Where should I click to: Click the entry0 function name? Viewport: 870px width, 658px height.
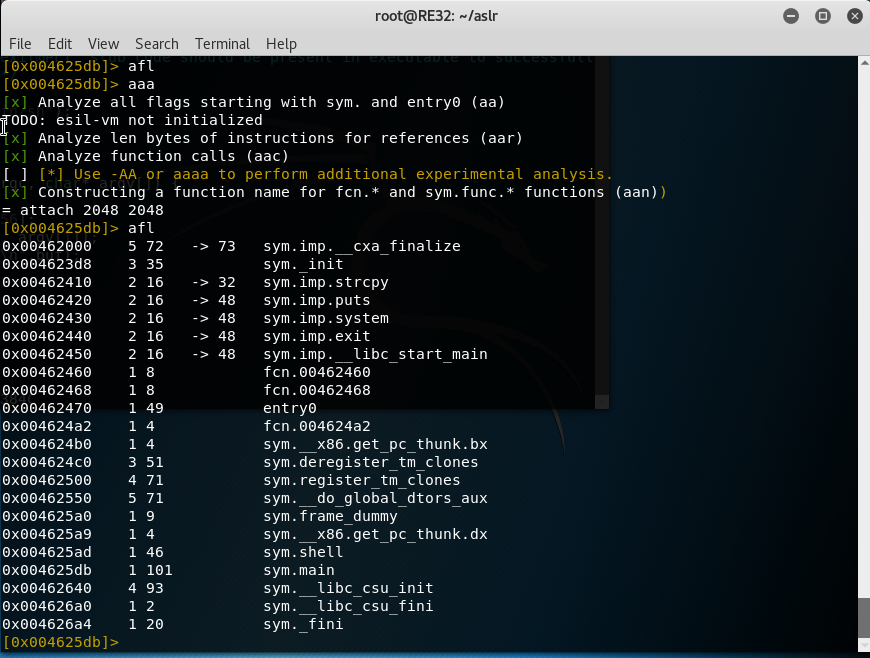pyautogui.click(x=290, y=408)
